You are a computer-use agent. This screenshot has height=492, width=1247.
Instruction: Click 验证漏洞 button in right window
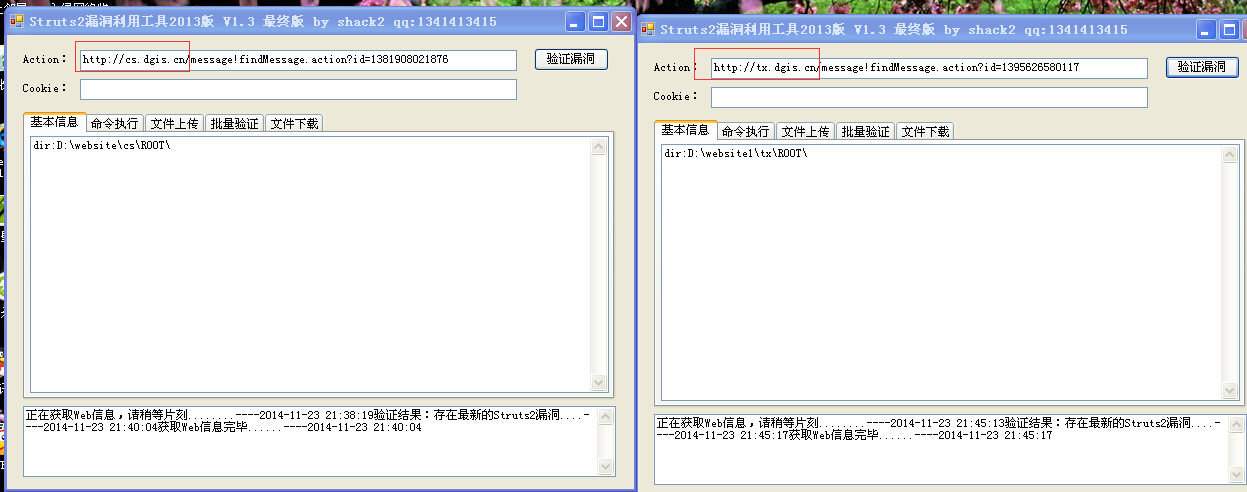coord(1202,67)
